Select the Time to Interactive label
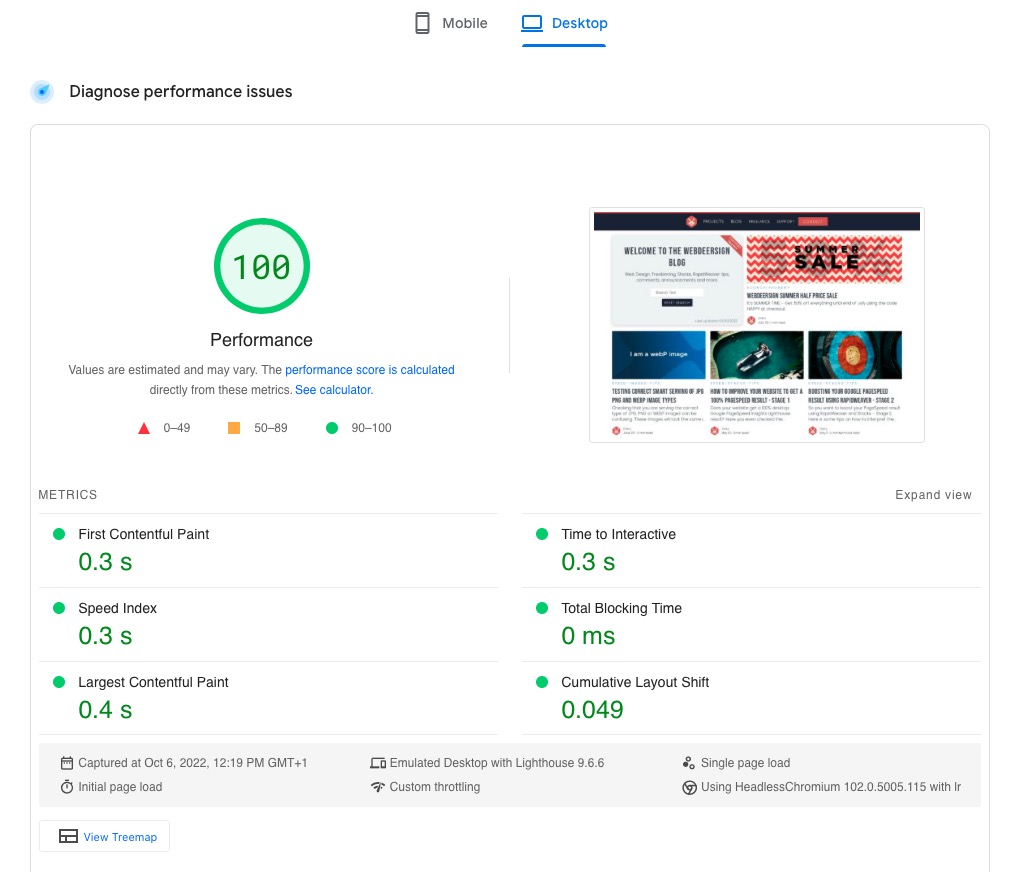Image resolution: width=1019 pixels, height=872 pixels. point(619,534)
